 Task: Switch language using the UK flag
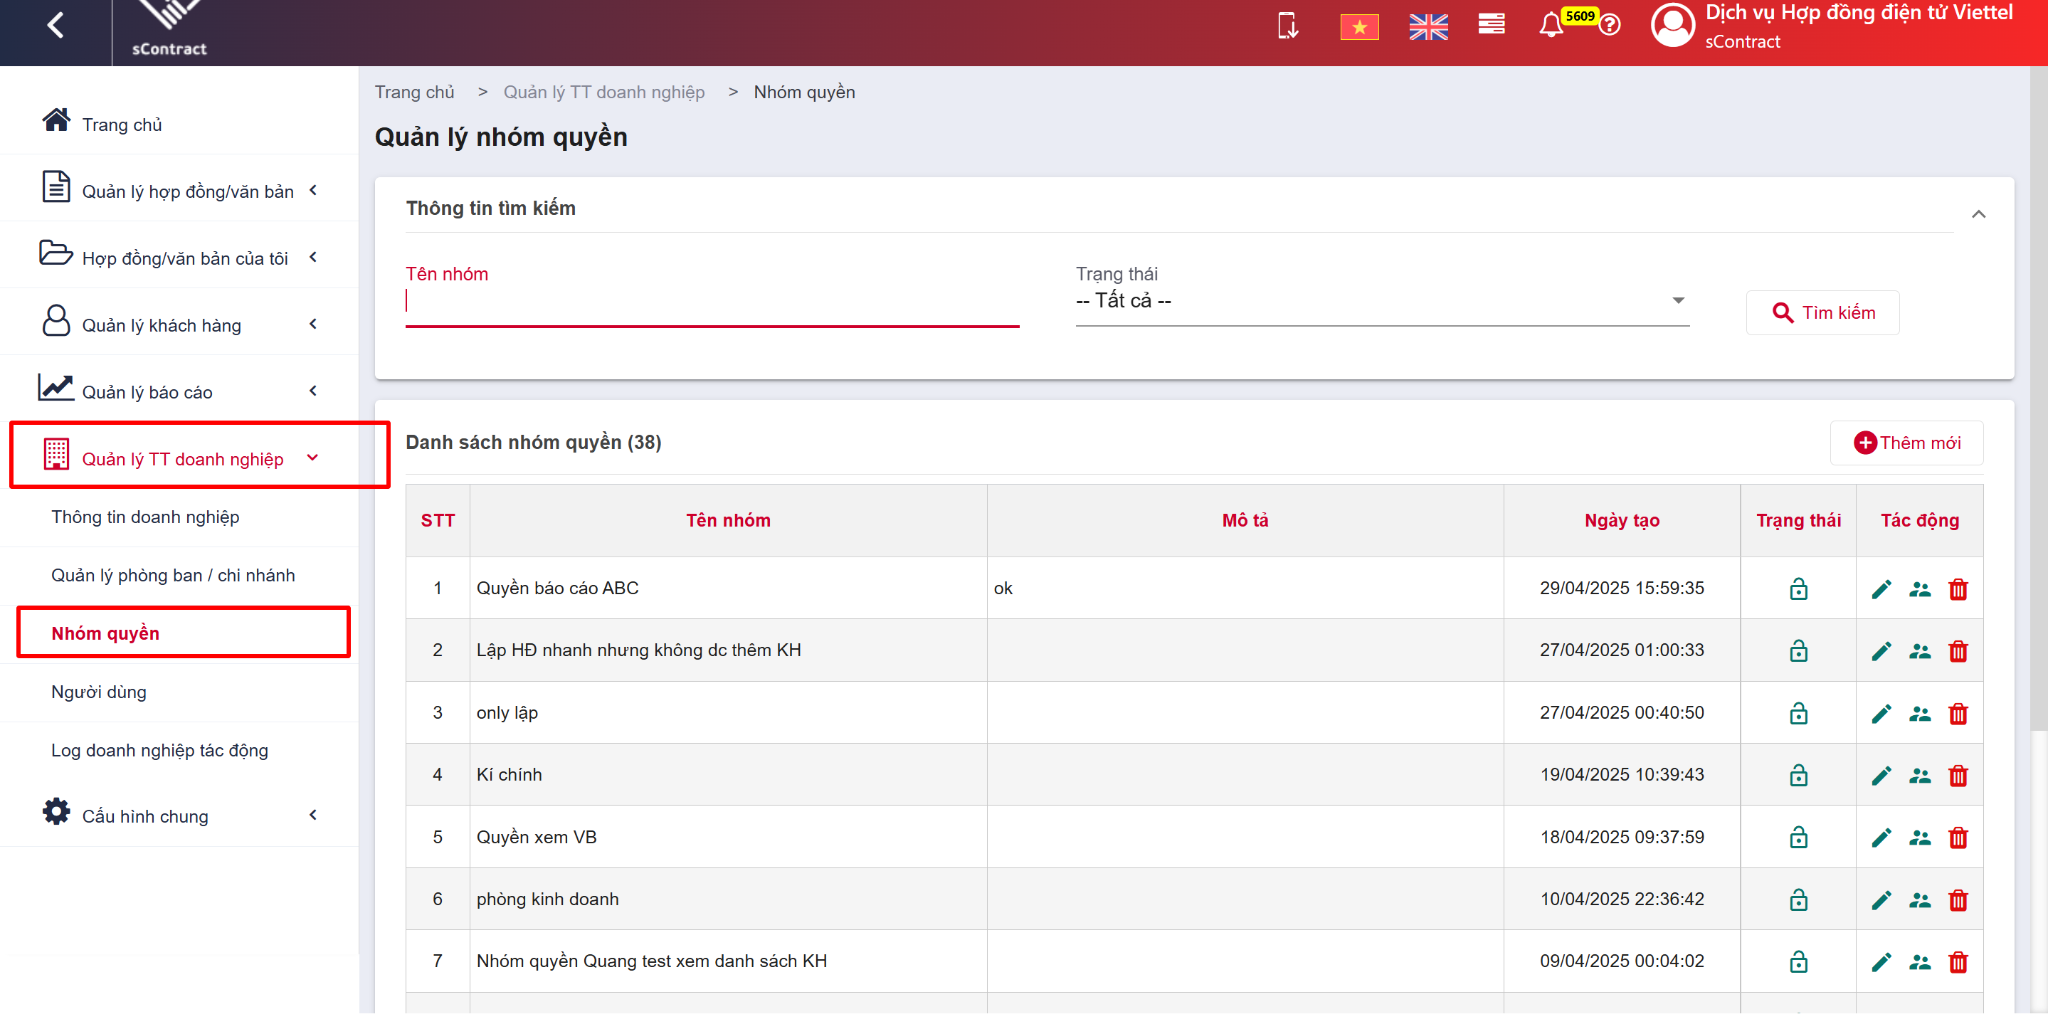pyautogui.click(x=1428, y=26)
